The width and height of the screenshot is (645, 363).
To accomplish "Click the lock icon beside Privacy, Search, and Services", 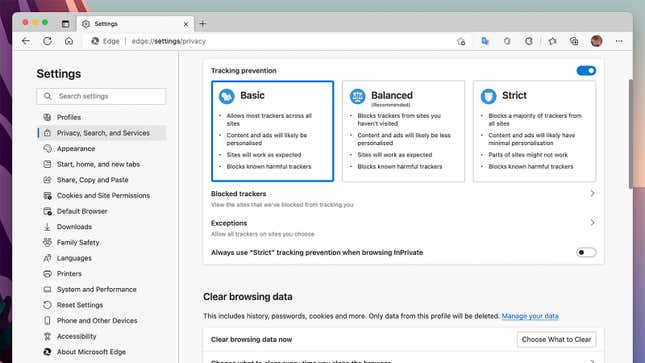I will [x=47, y=133].
